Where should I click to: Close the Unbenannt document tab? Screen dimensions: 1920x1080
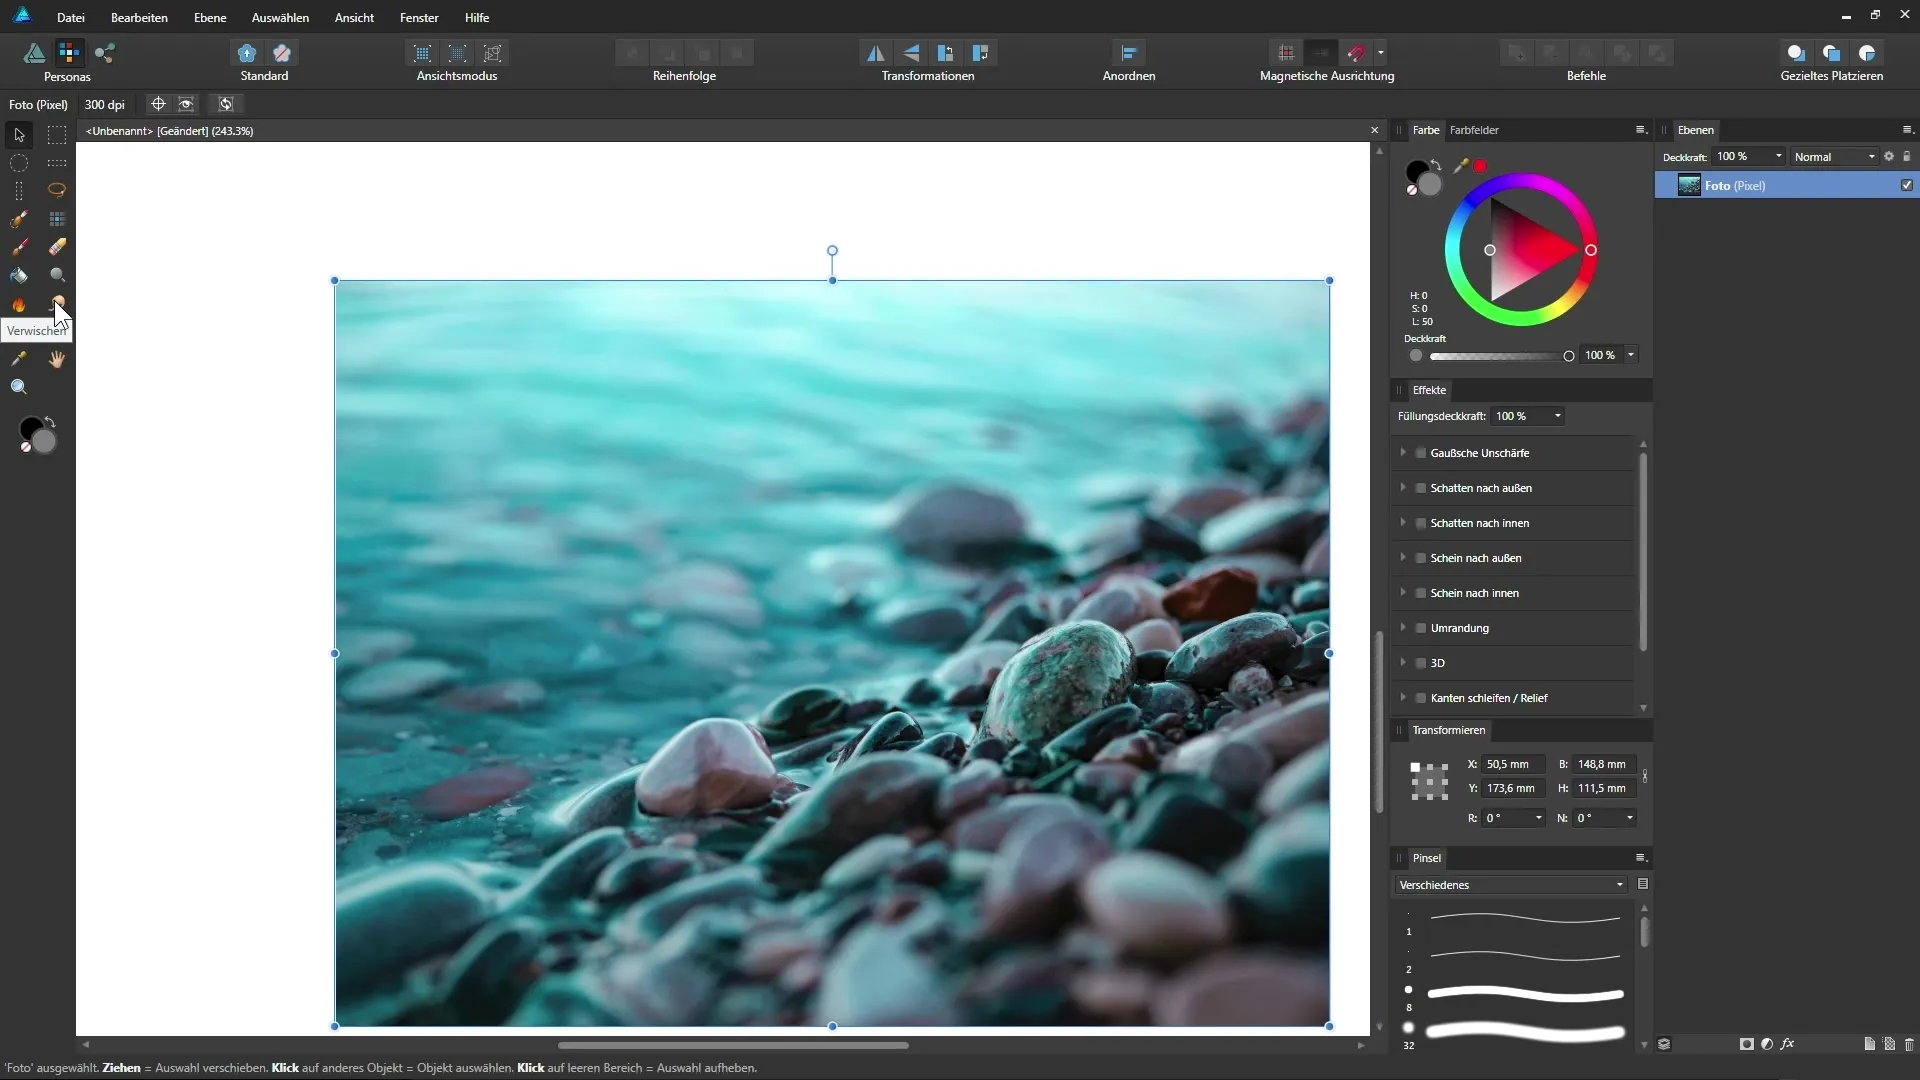(1374, 131)
